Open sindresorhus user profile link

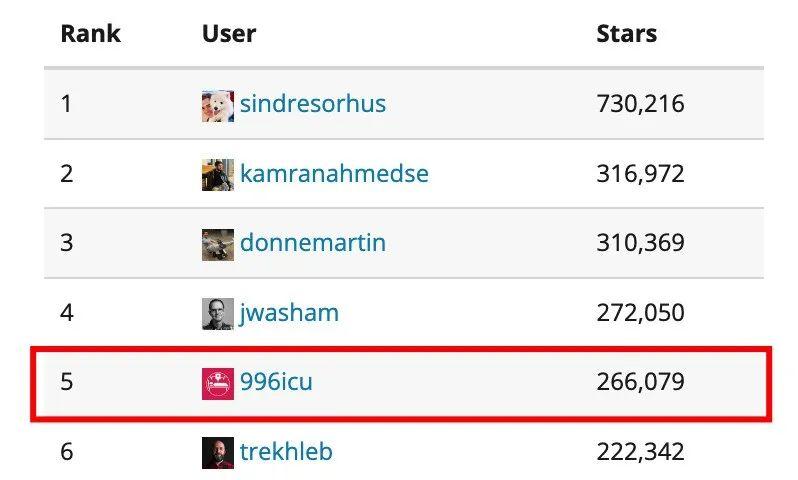312,104
